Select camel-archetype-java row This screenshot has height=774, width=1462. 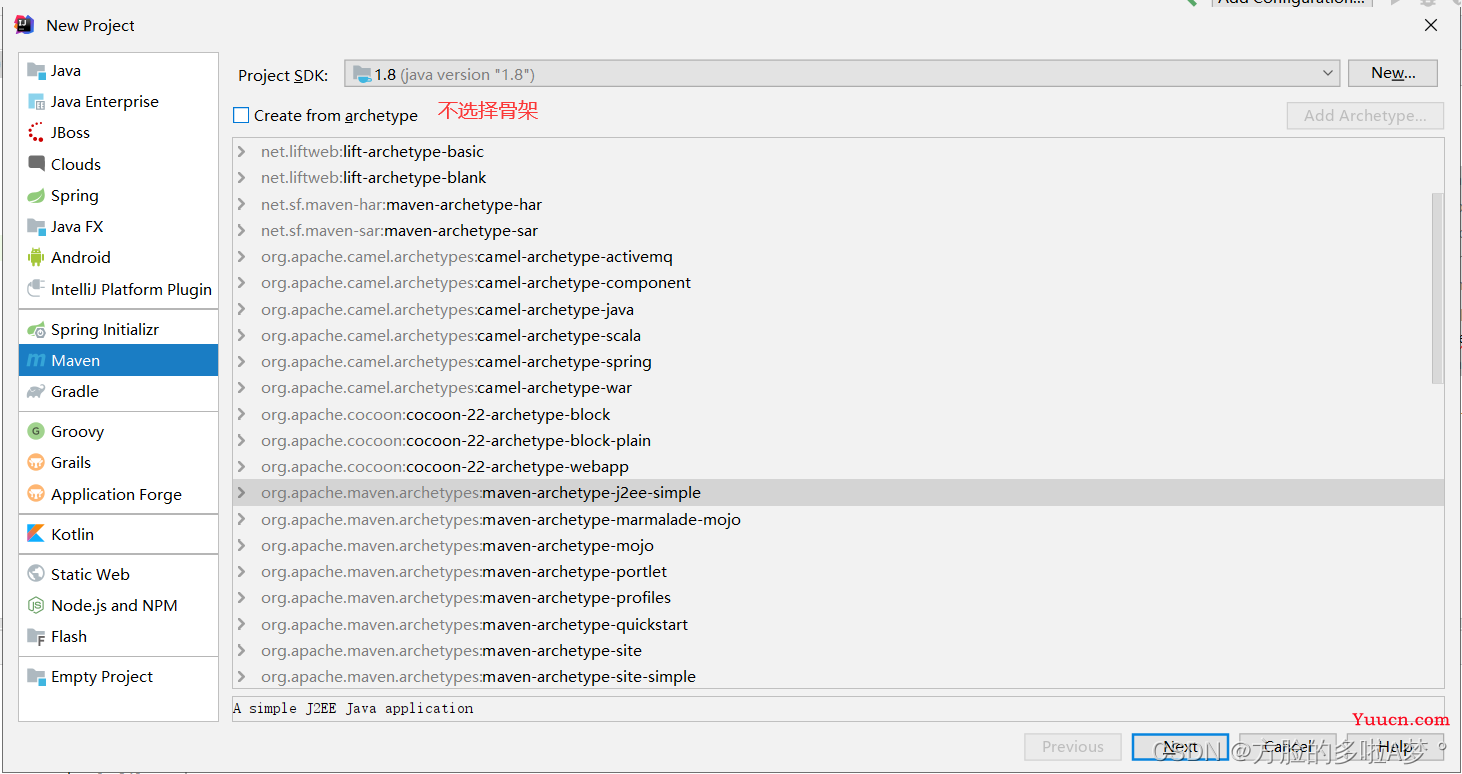click(838, 310)
